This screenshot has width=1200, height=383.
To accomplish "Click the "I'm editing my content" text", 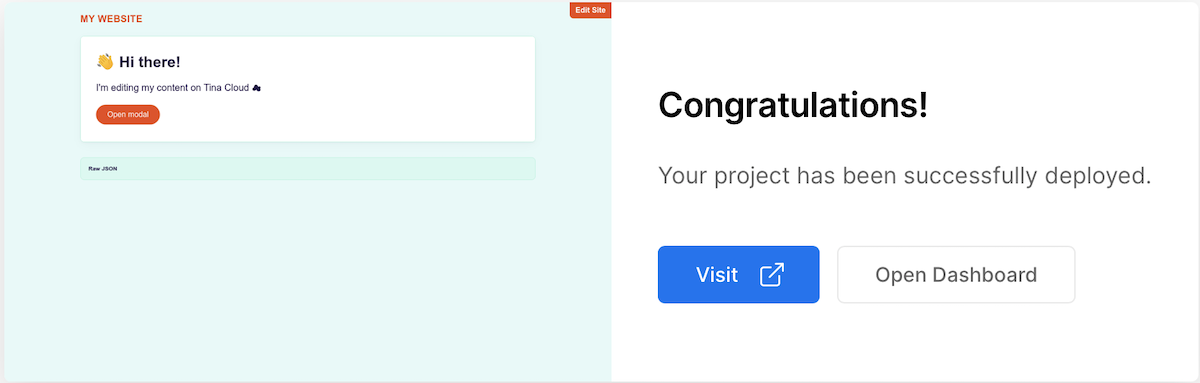I will coord(142,88).
